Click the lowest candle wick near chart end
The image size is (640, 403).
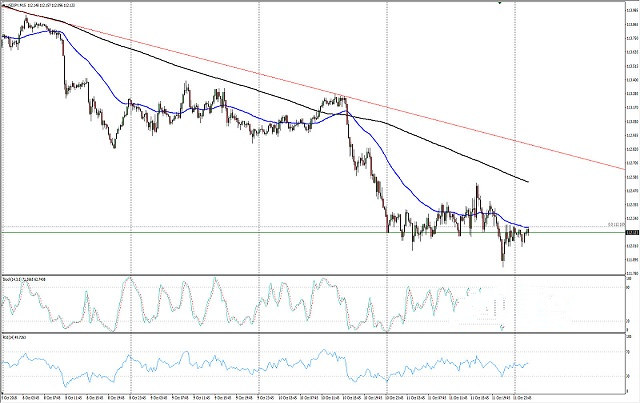pos(503,263)
